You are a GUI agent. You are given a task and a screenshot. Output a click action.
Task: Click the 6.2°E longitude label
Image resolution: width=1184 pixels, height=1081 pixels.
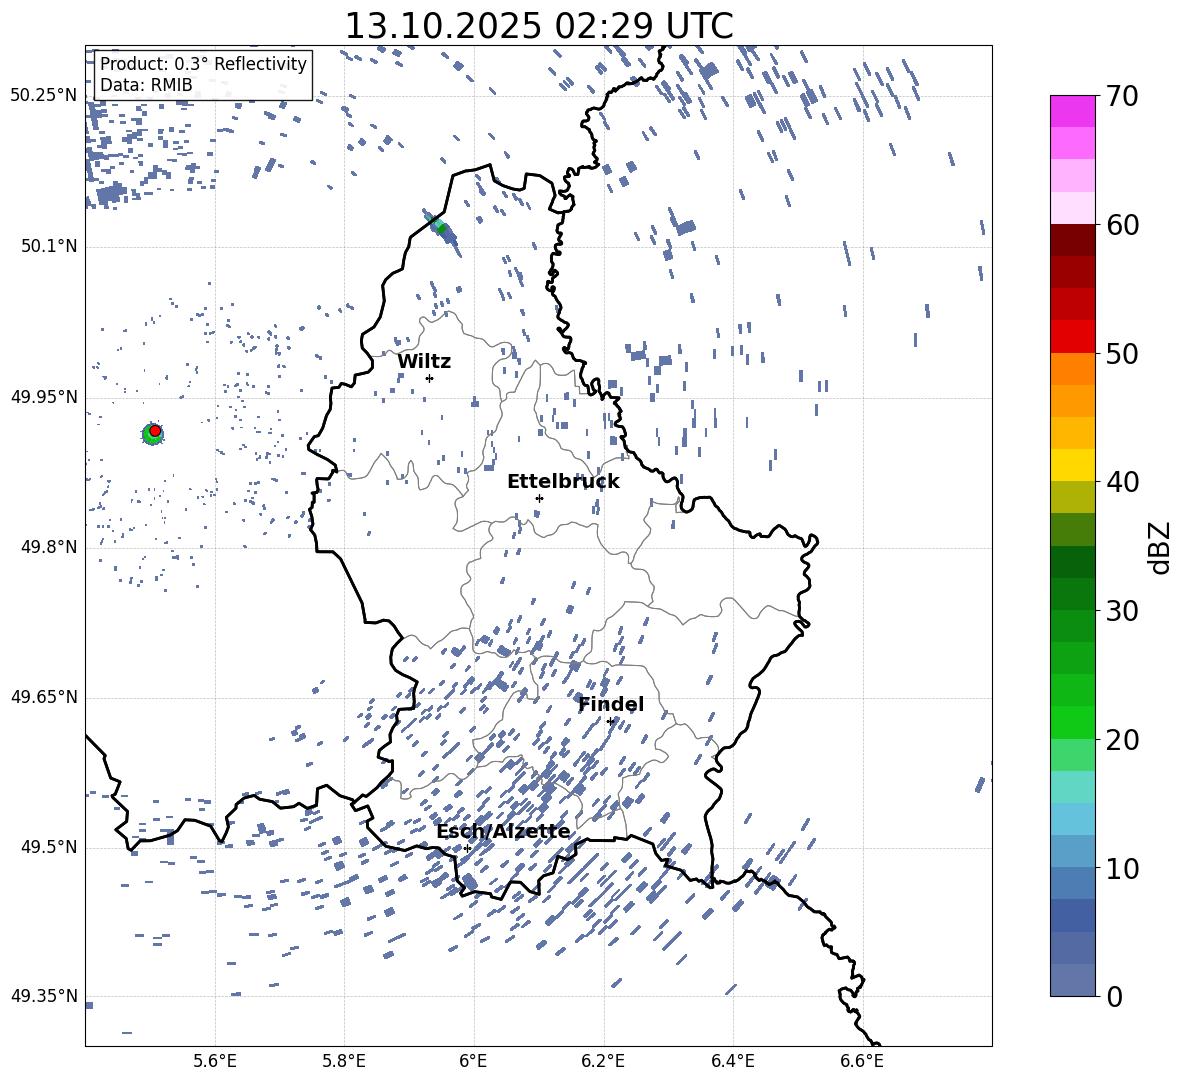pyautogui.click(x=603, y=1061)
